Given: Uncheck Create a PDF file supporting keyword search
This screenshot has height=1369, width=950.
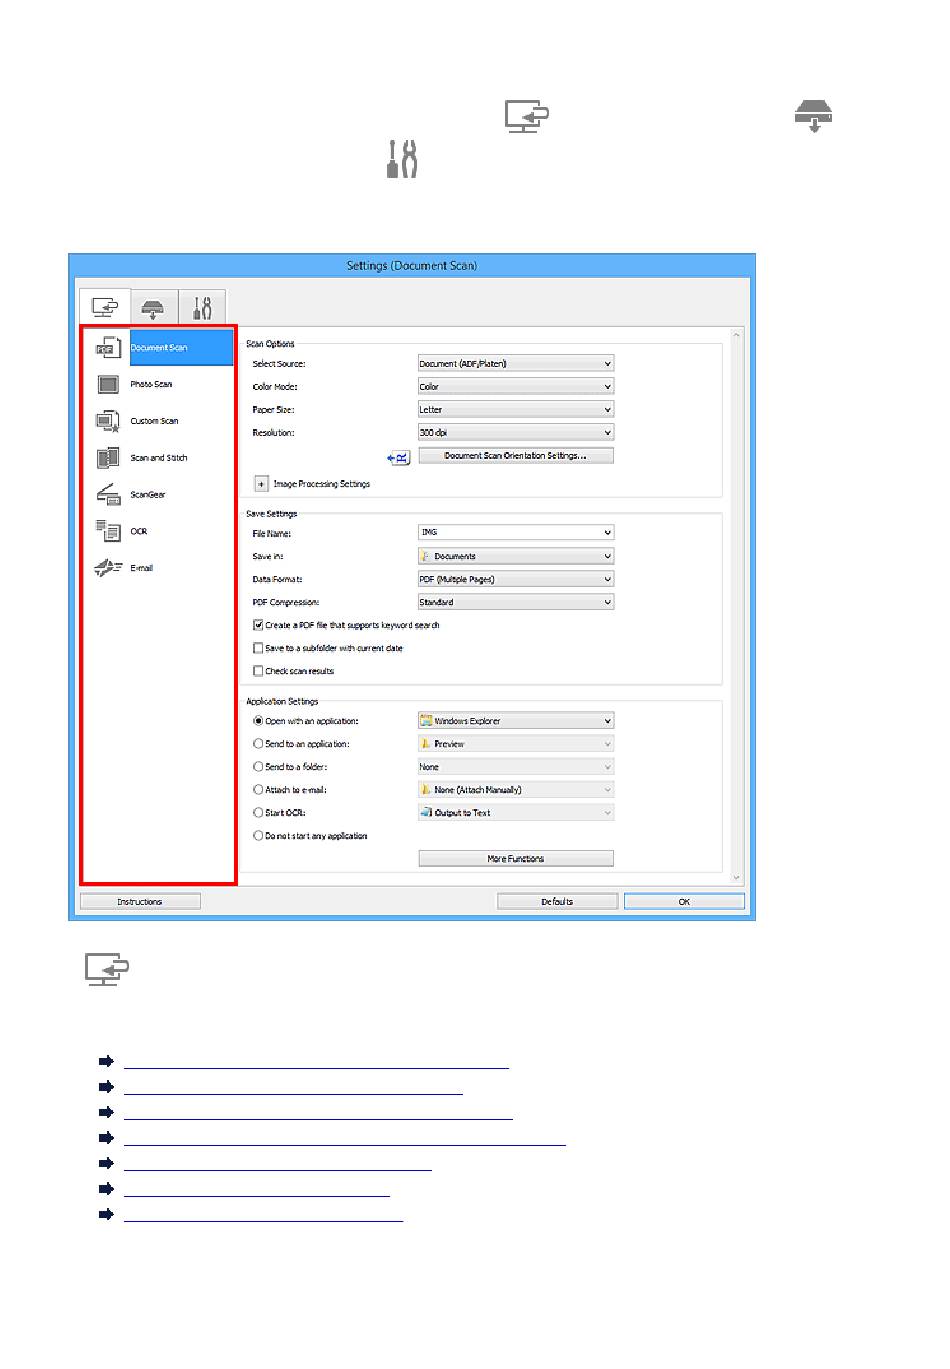Looking at the screenshot, I should (258, 625).
